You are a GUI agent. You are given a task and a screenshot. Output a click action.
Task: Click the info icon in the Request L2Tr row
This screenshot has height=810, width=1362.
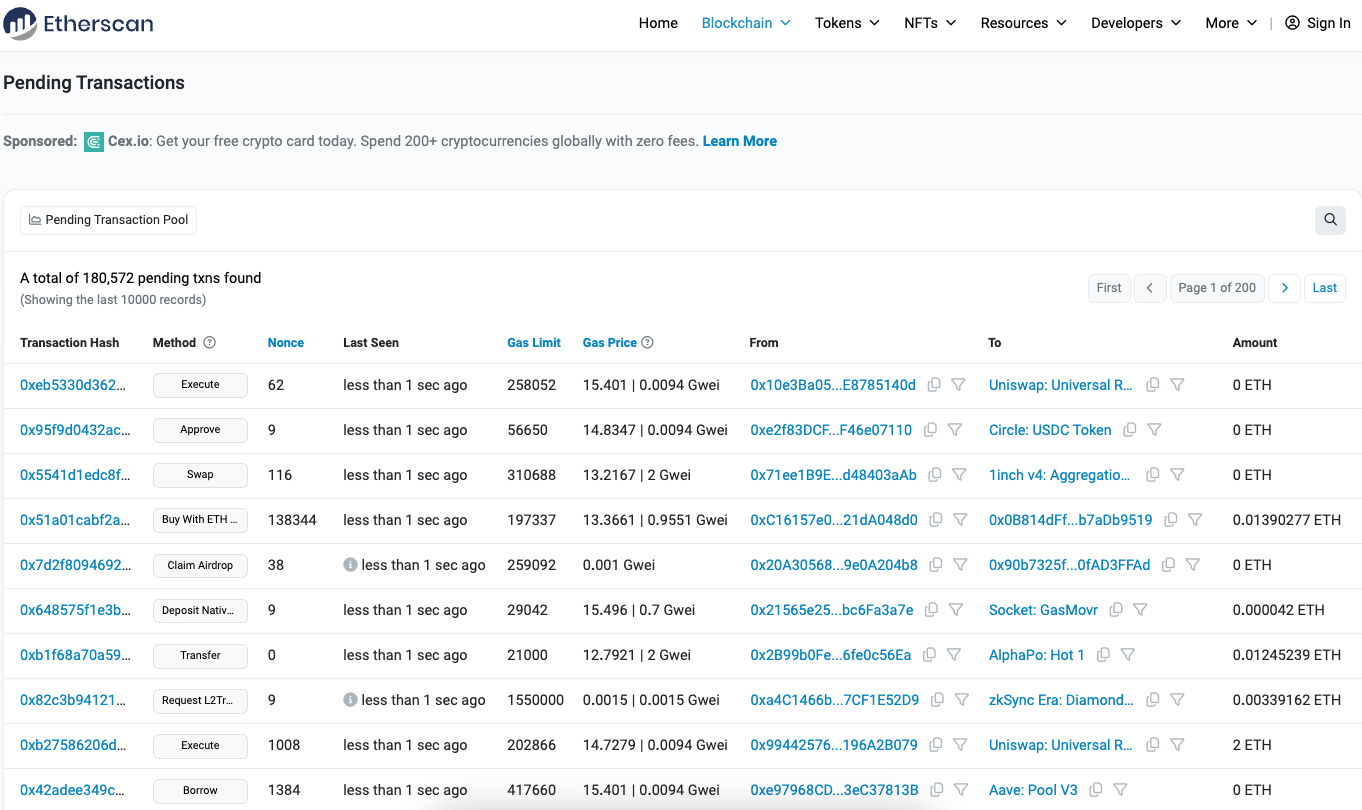[350, 700]
